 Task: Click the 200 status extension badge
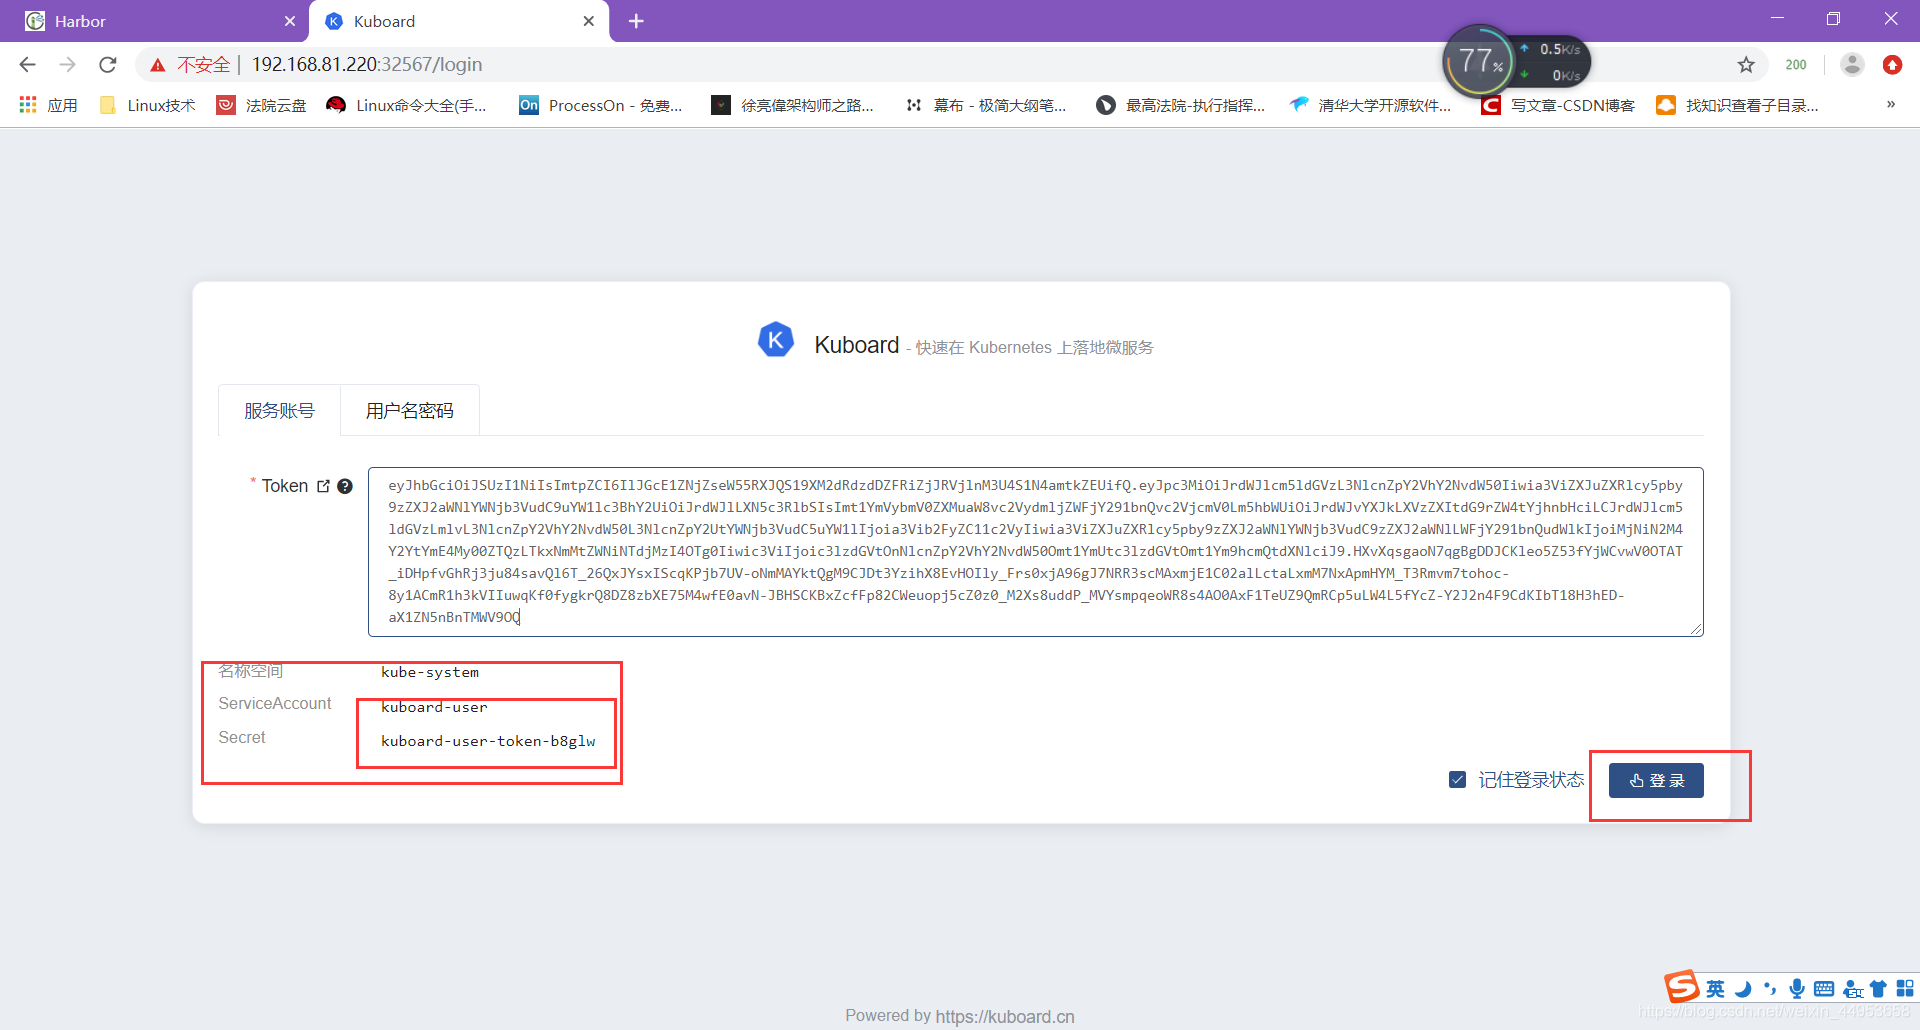(x=1796, y=65)
